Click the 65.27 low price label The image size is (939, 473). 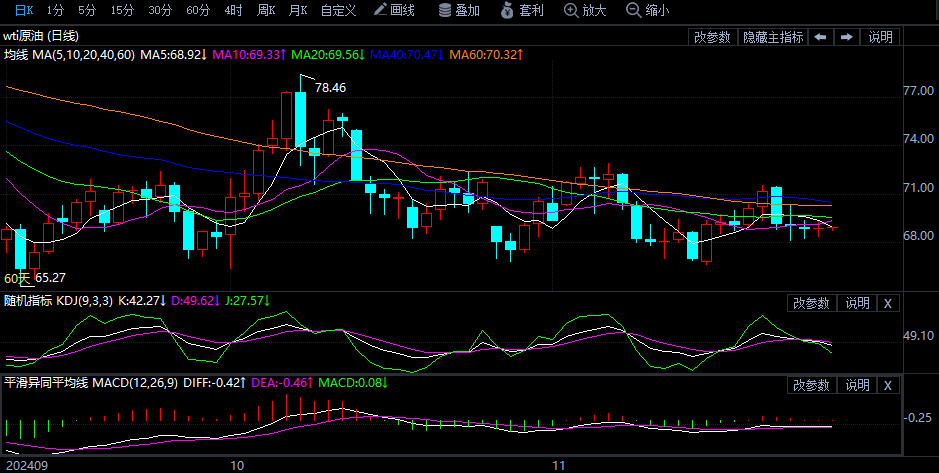(x=50, y=278)
